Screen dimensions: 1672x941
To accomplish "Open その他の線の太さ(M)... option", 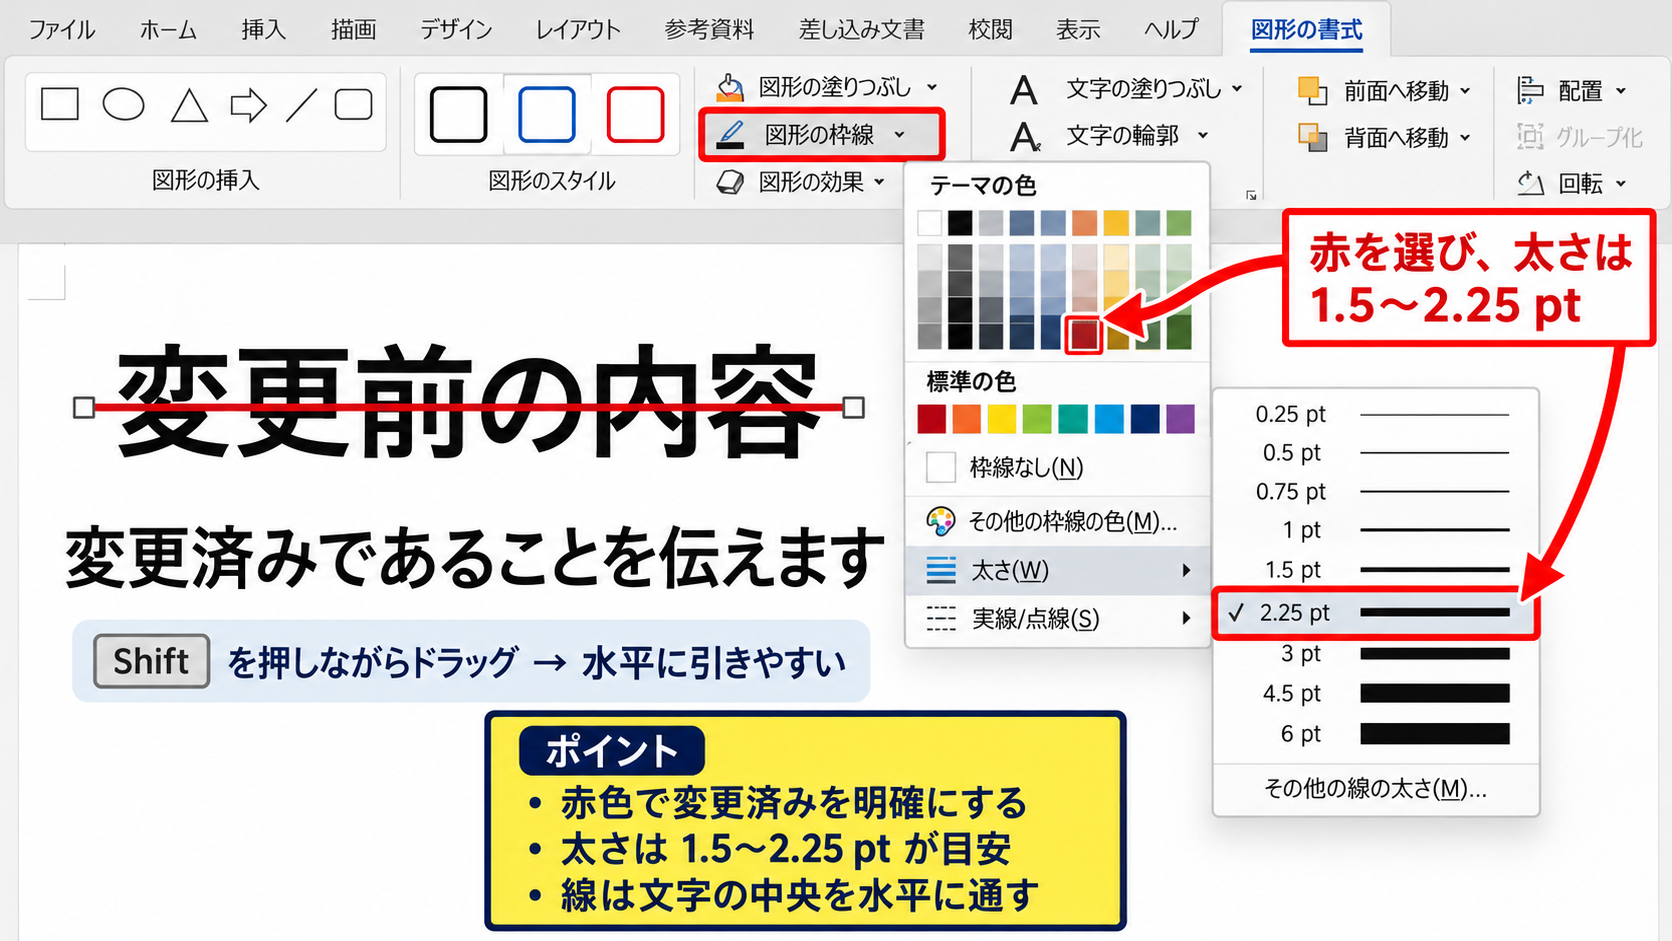I will 1375,789.
